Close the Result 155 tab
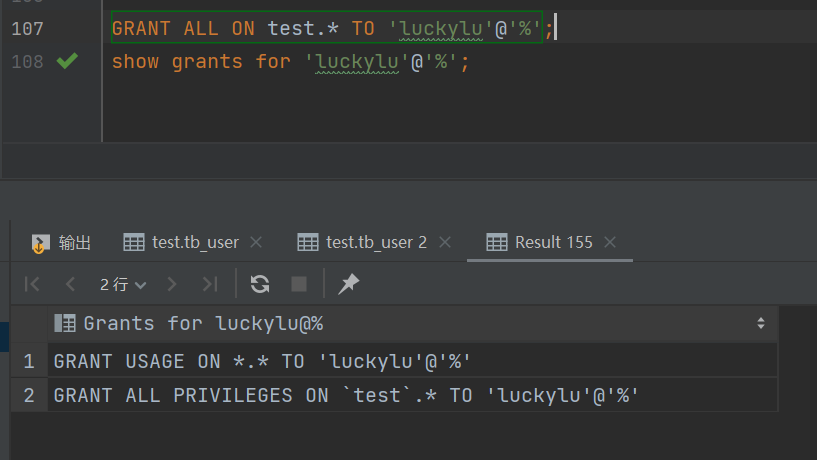Screen dimensions: 817x460 611,242
